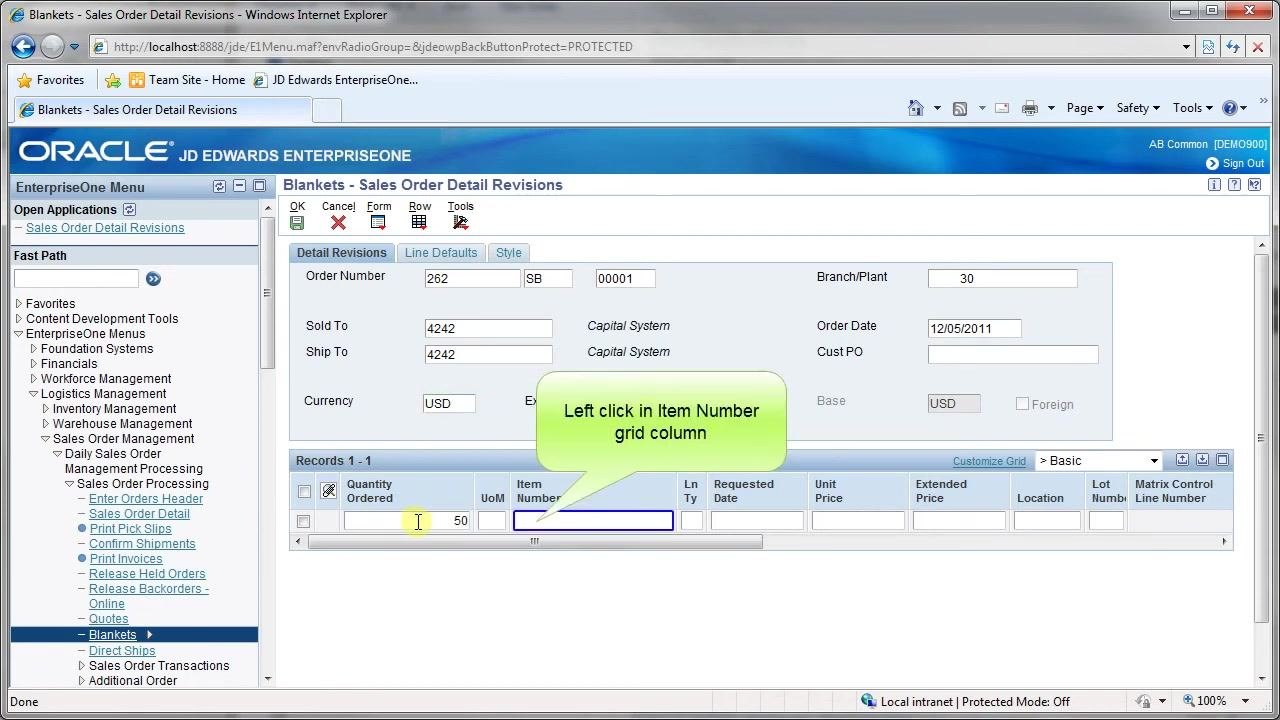Image resolution: width=1280 pixels, height=720 pixels.
Task: Click the pencil edit icon in grid header
Action: point(328,491)
